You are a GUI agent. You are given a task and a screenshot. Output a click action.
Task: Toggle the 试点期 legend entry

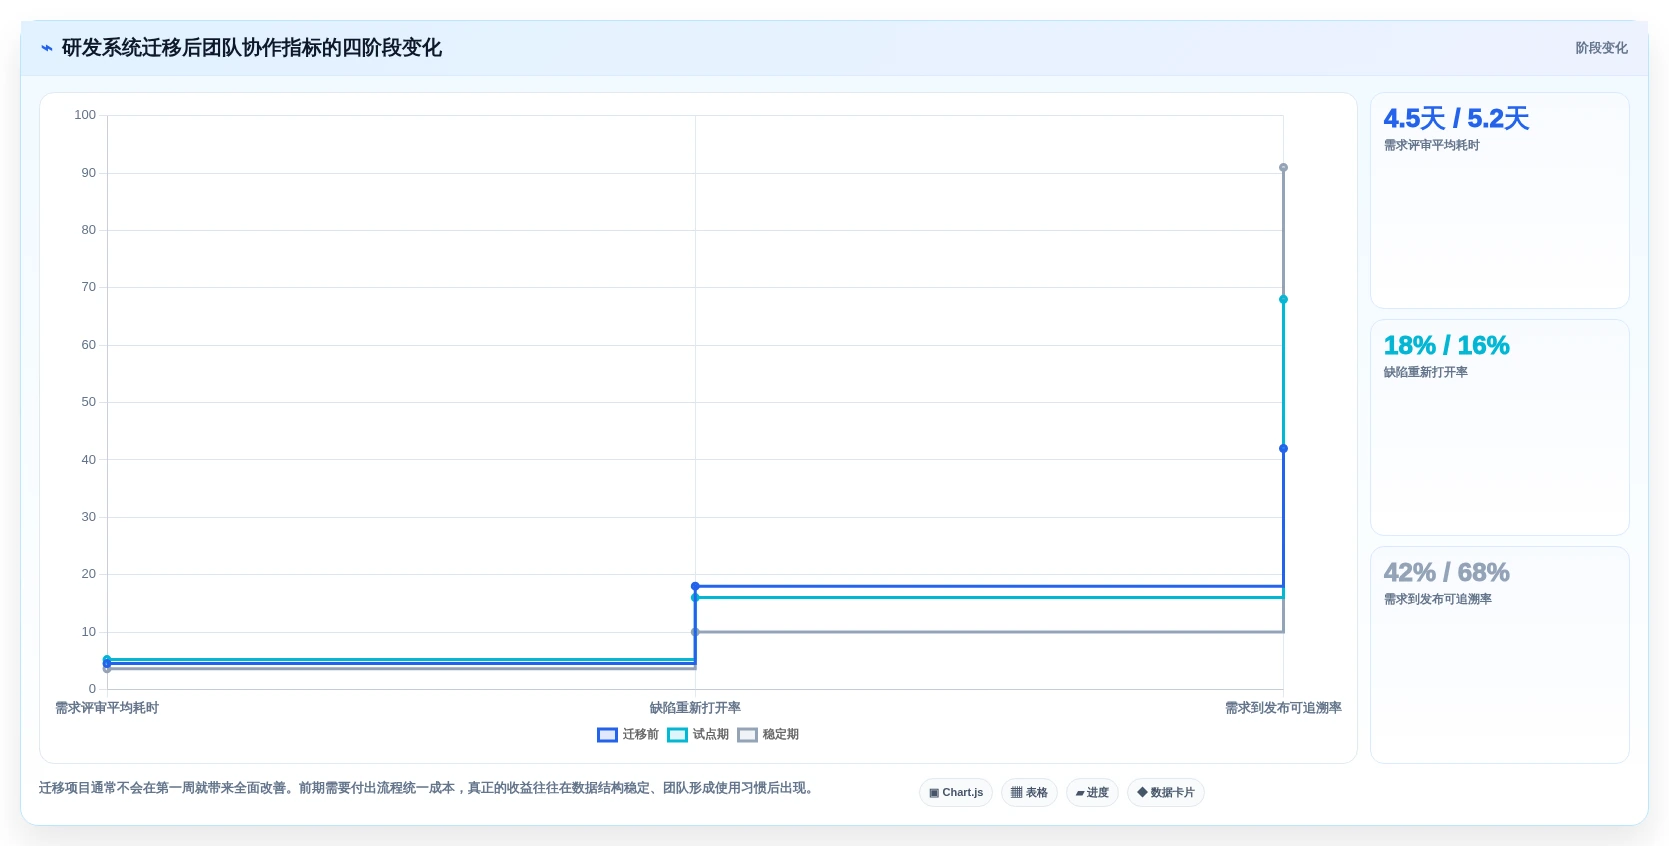[698, 734]
